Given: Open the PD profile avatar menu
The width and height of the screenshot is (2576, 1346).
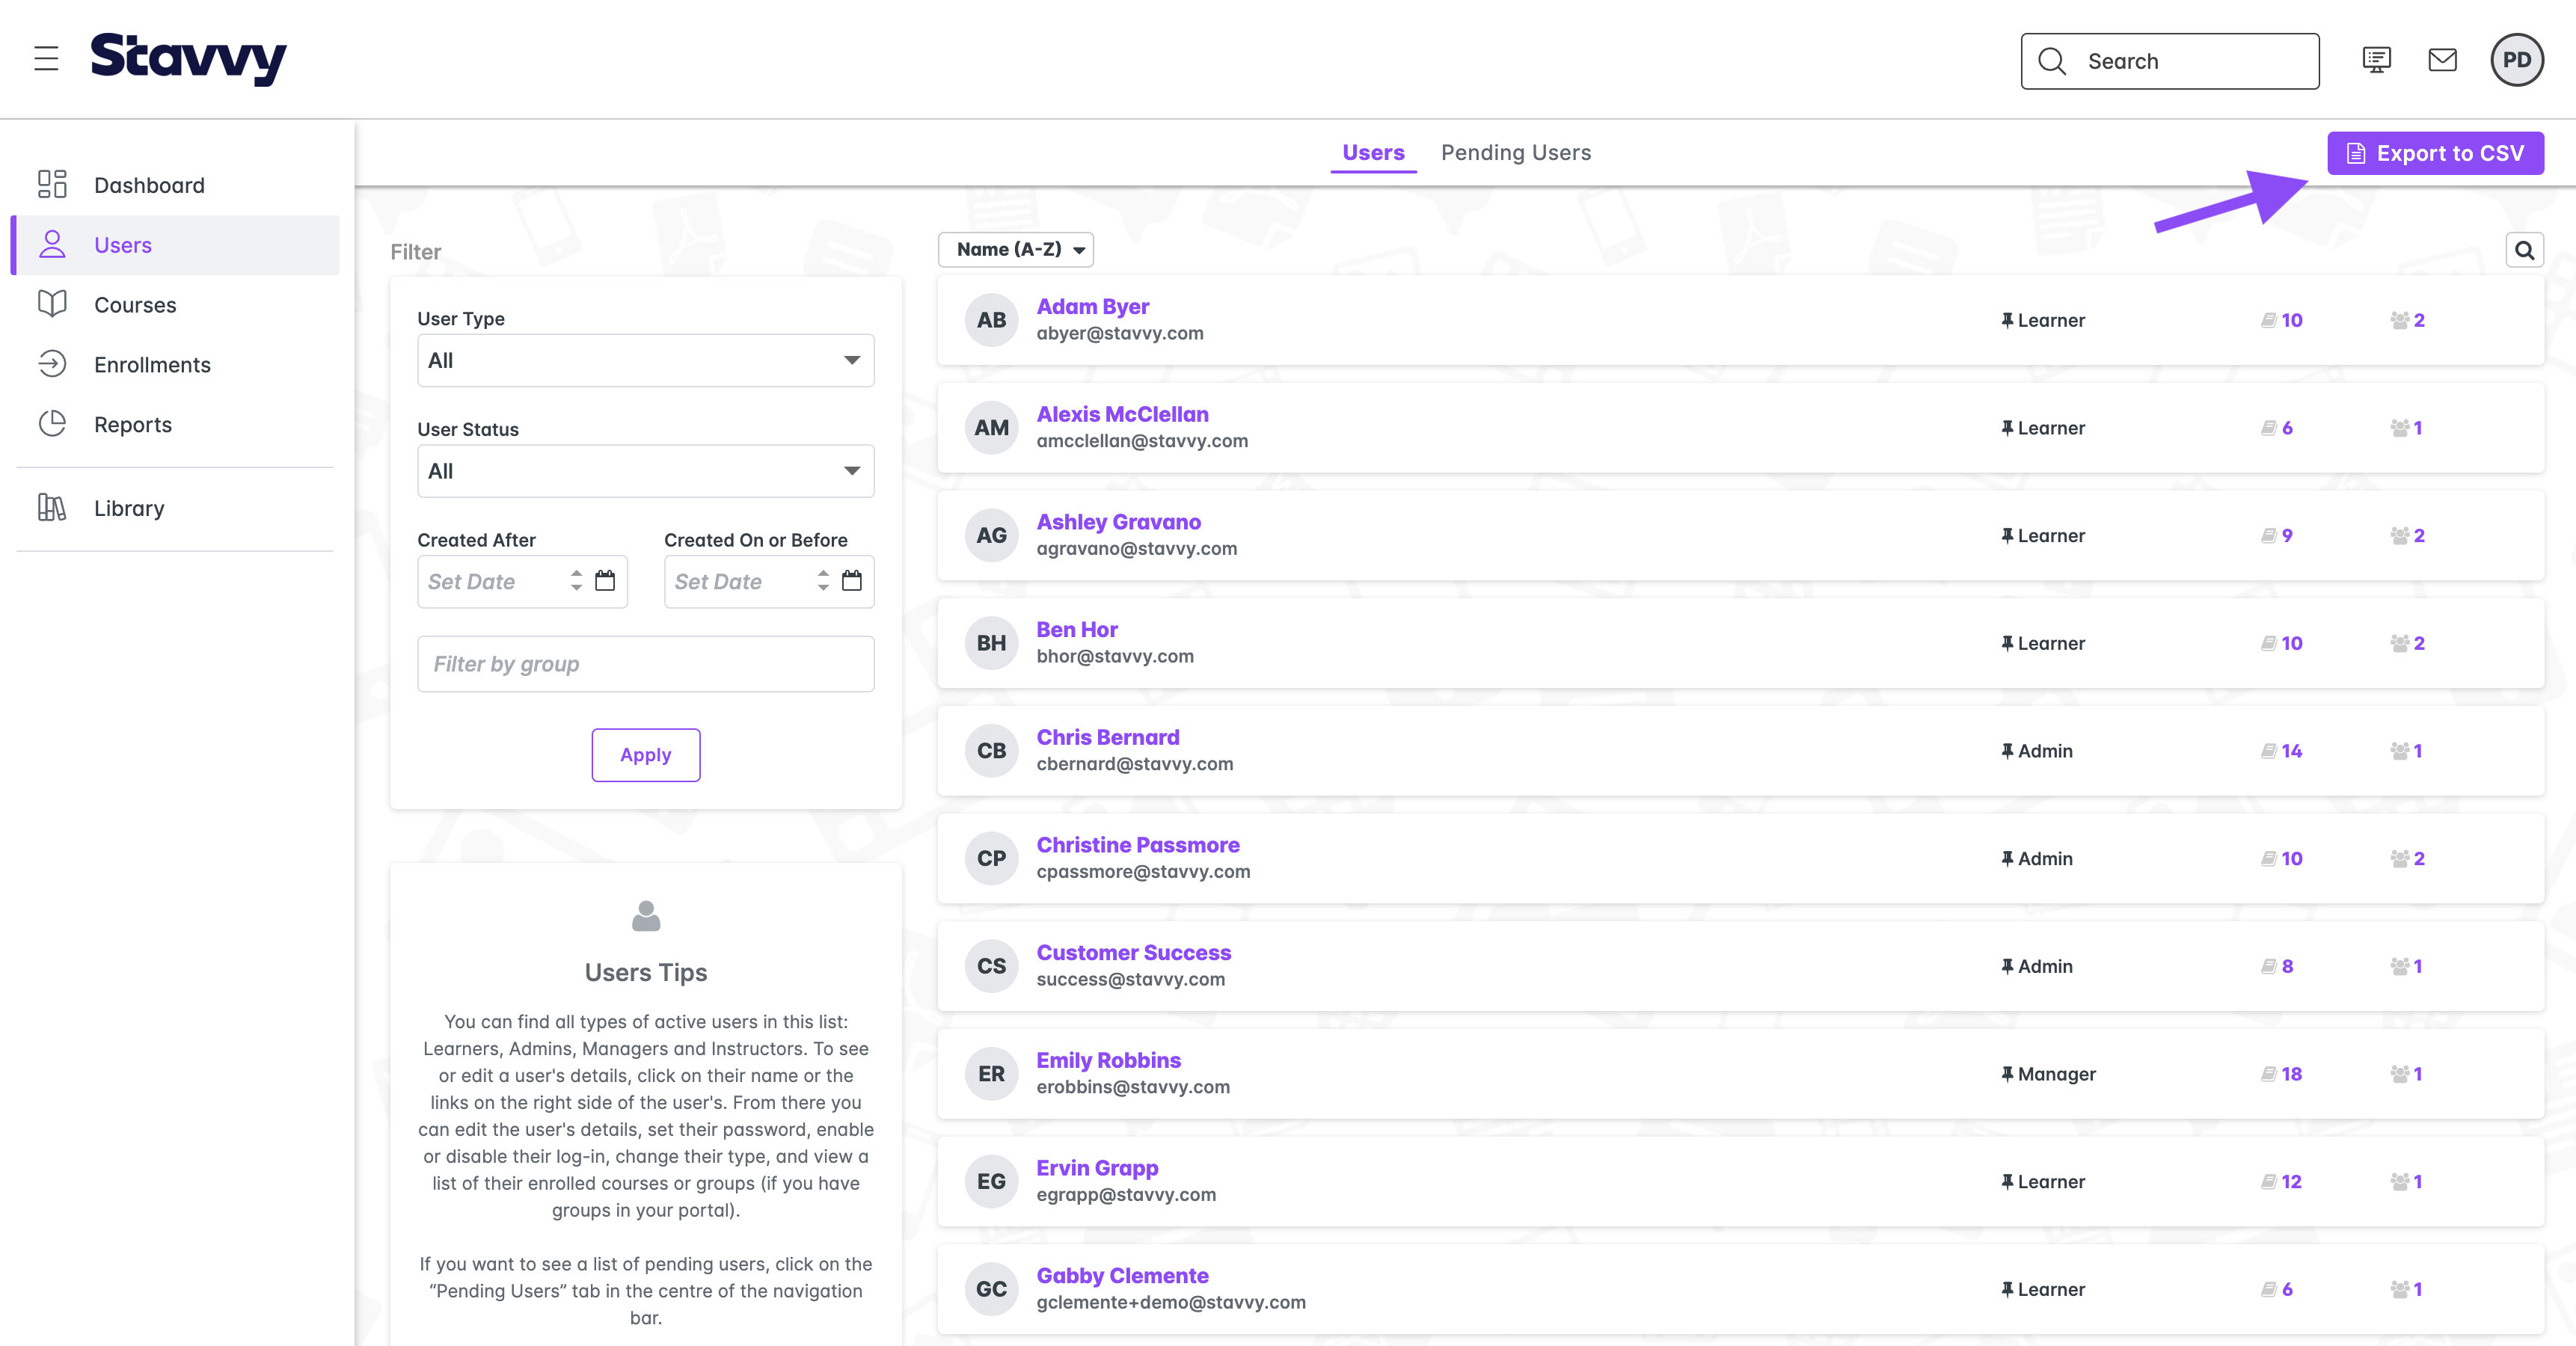Looking at the screenshot, I should point(2516,60).
